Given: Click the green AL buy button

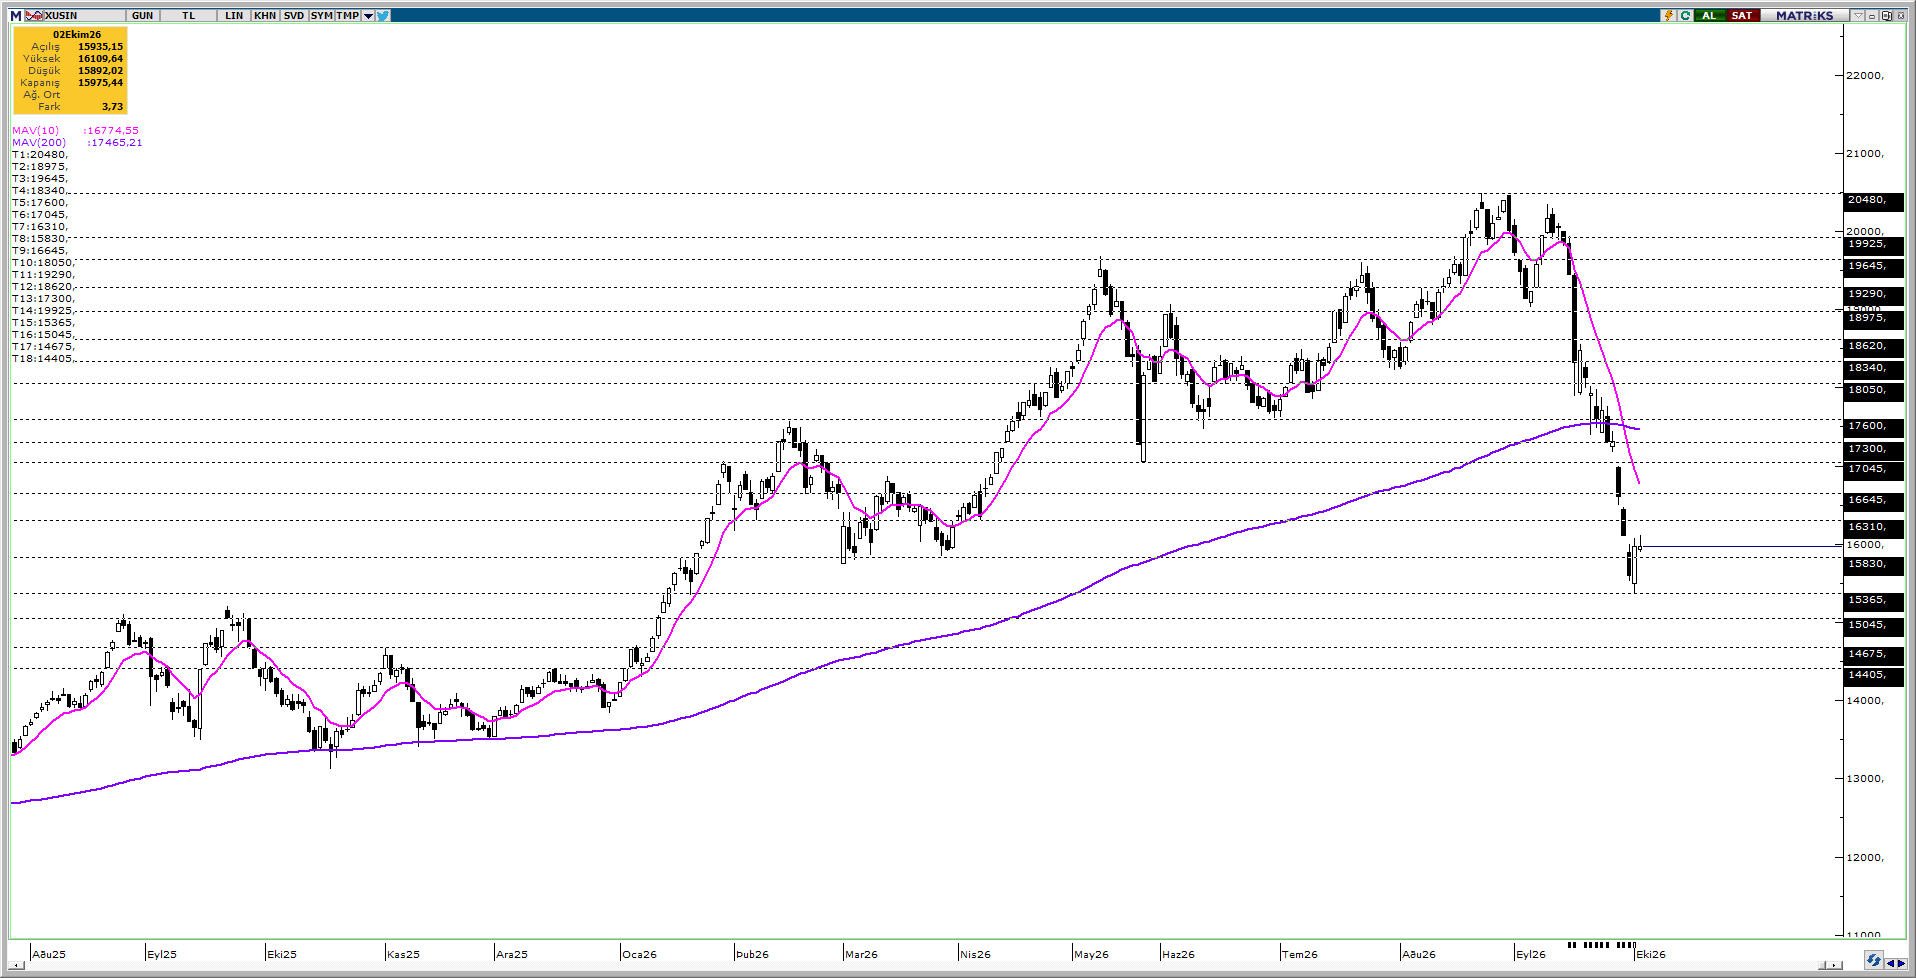Looking at the screenshot, I should click(1710, 16).
